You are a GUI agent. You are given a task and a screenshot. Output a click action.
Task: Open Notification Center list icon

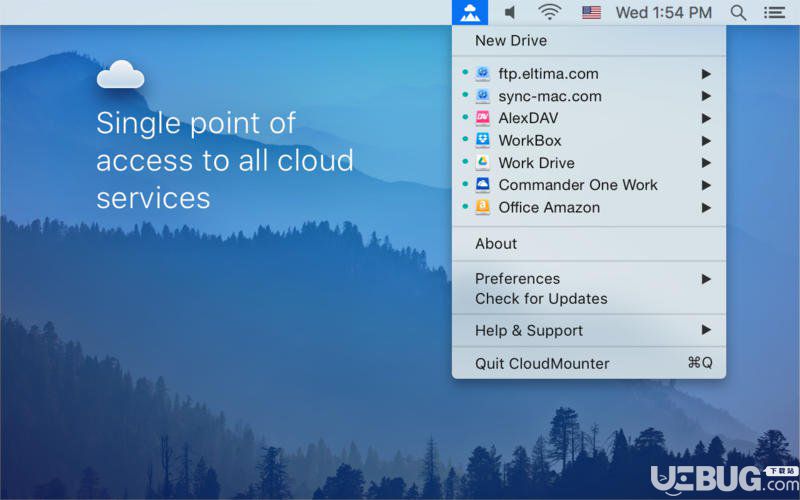coord(774,13)
